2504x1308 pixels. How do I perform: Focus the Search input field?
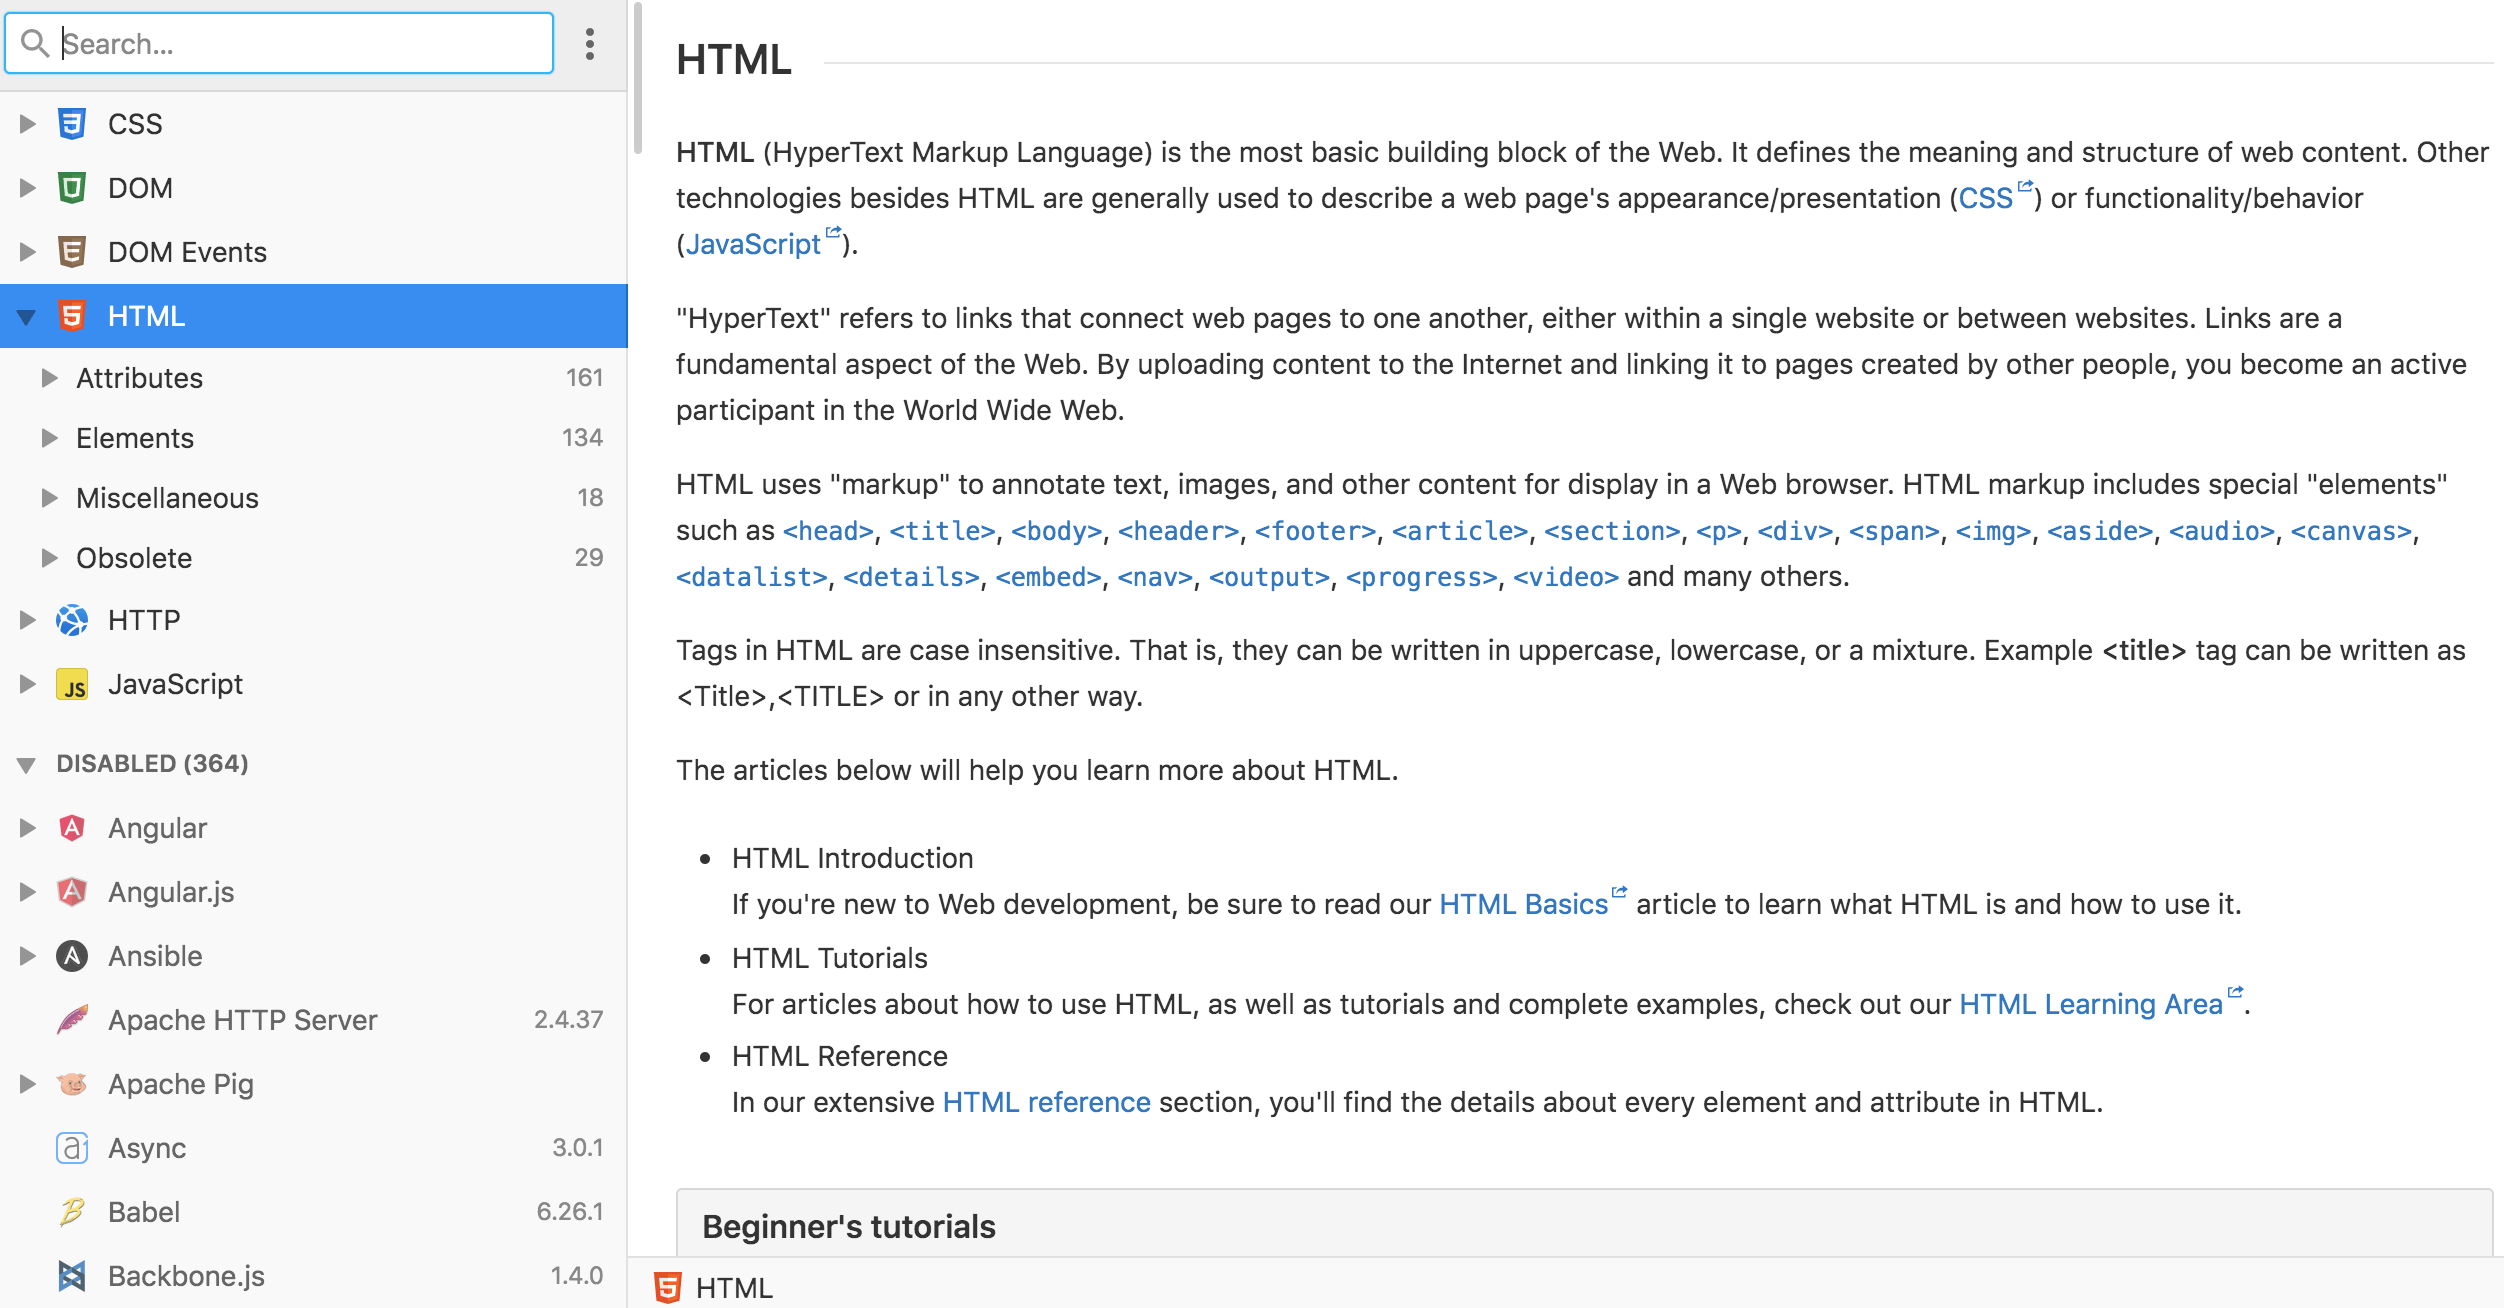279,43
